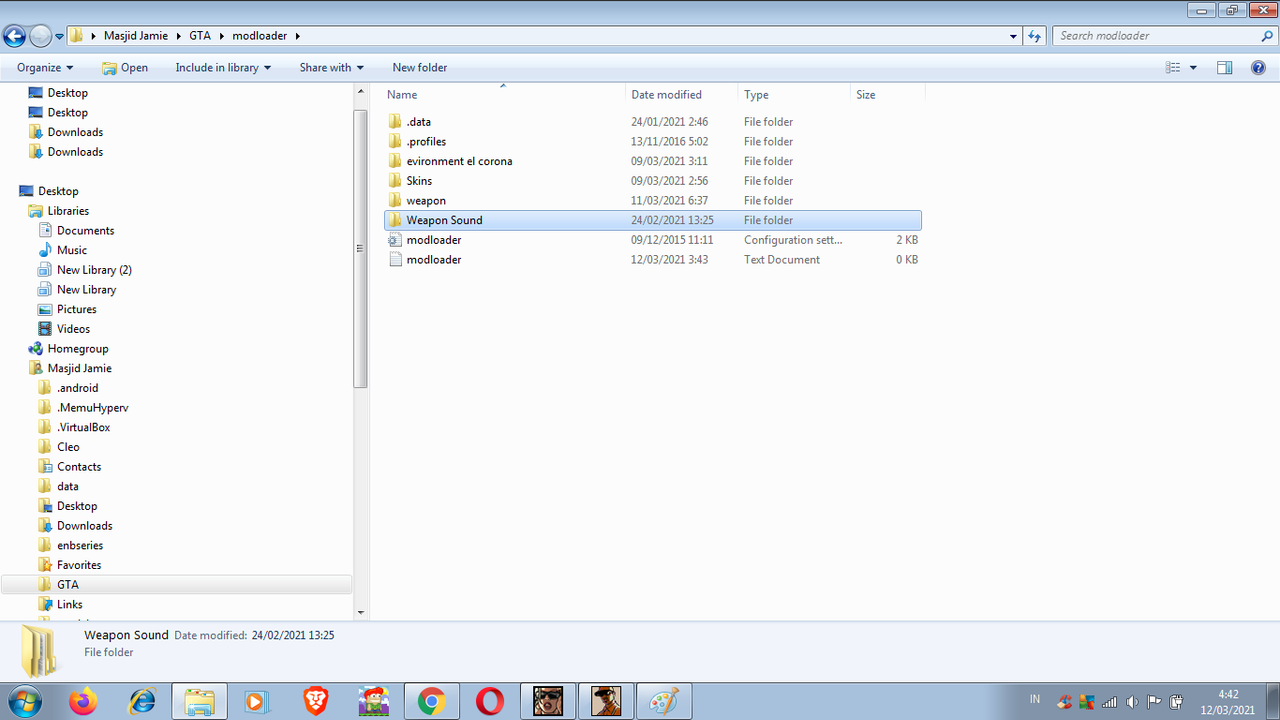Open the view options dropdown arrow
Screen dimensions: 1280x720
(x=1193, y=68)
